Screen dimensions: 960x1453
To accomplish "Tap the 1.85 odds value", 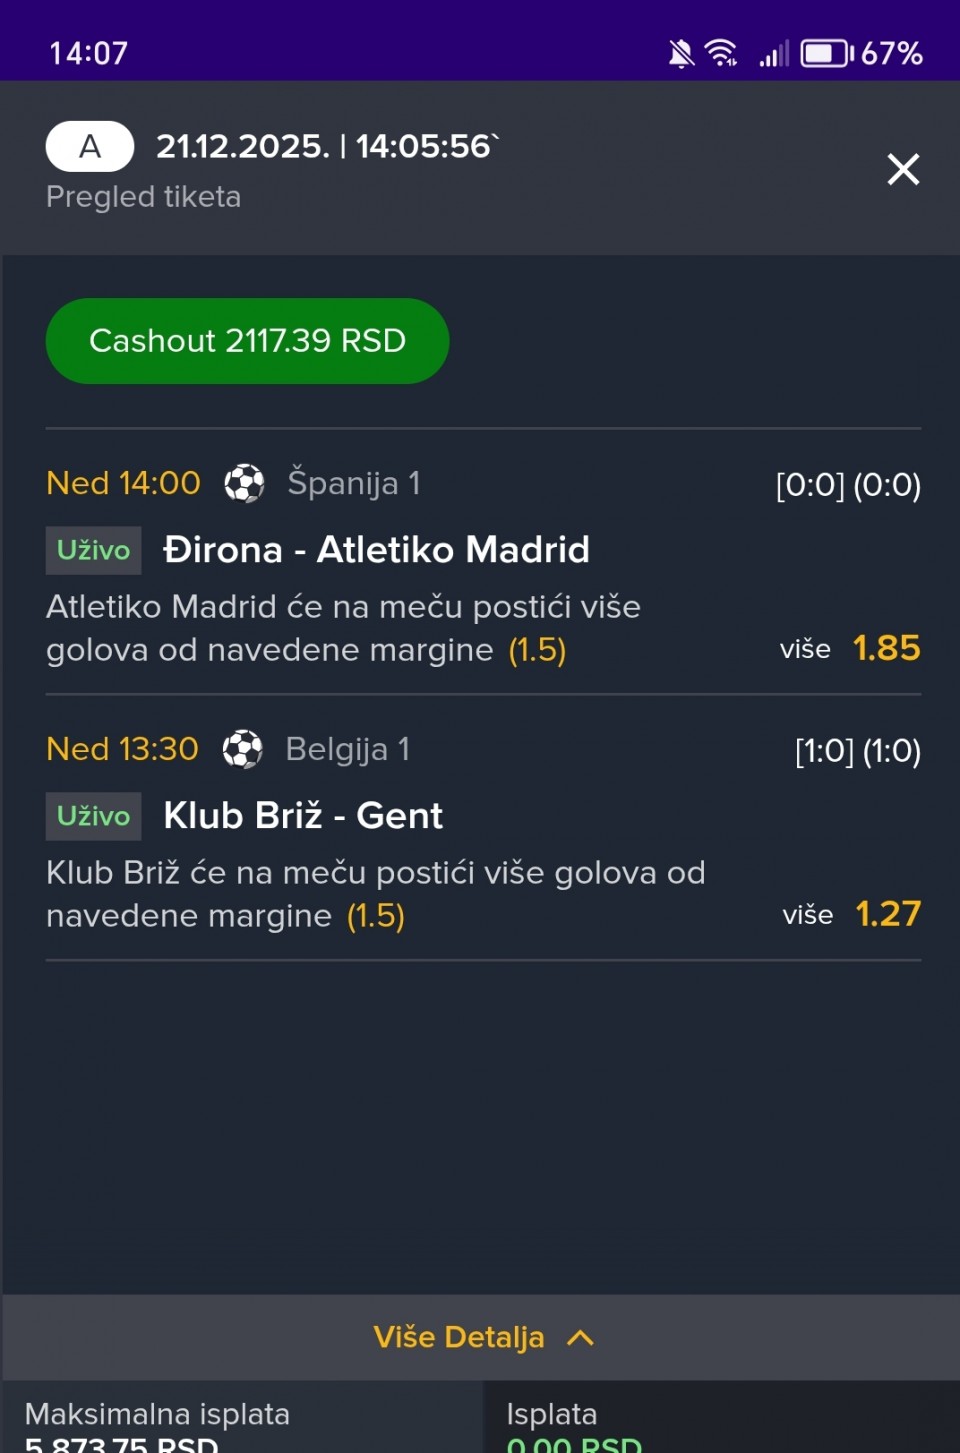I will click(x=886, y=648).
